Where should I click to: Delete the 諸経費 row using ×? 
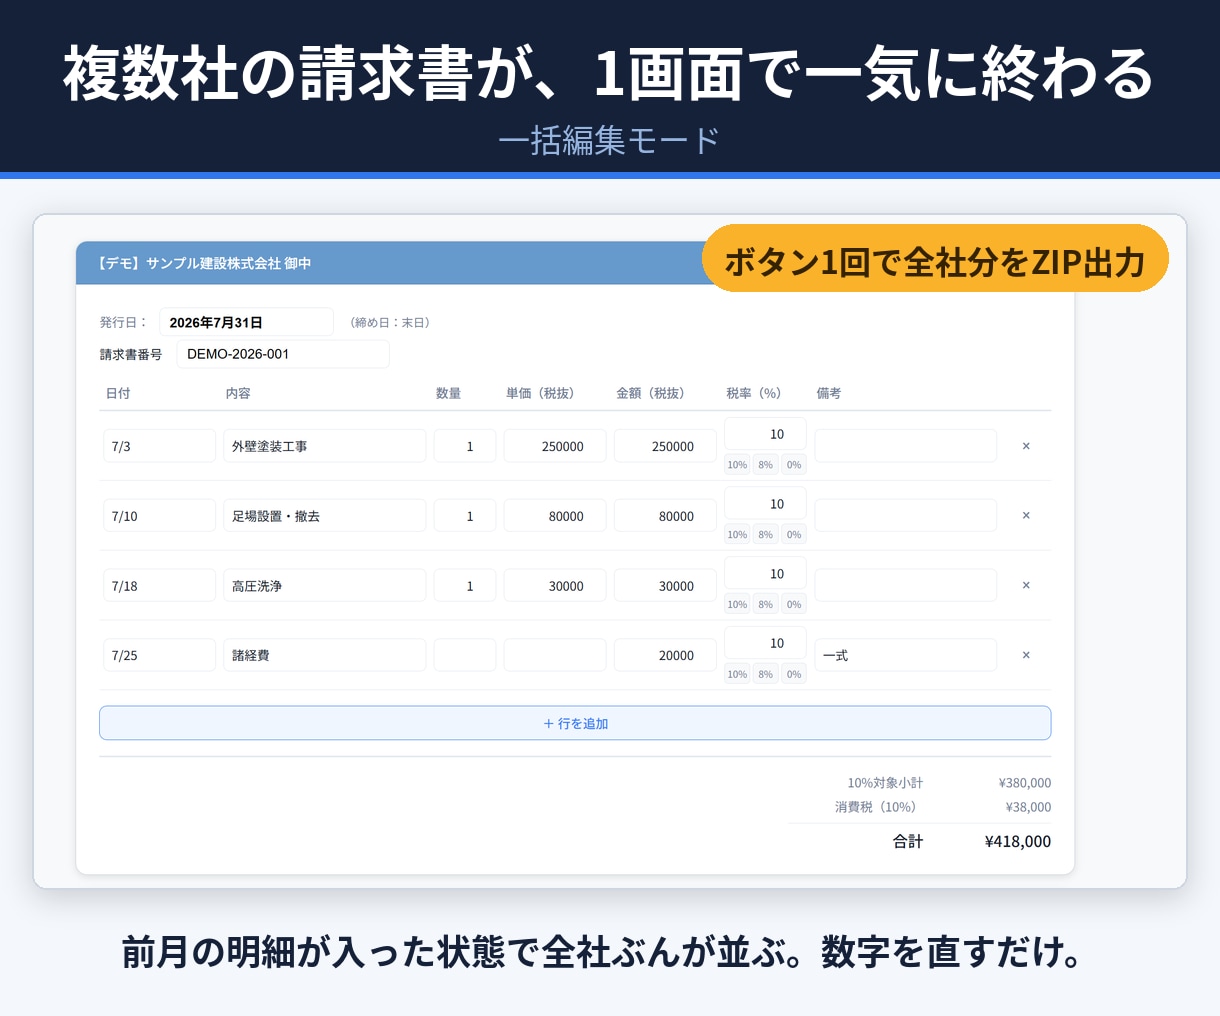(1026, 655)
